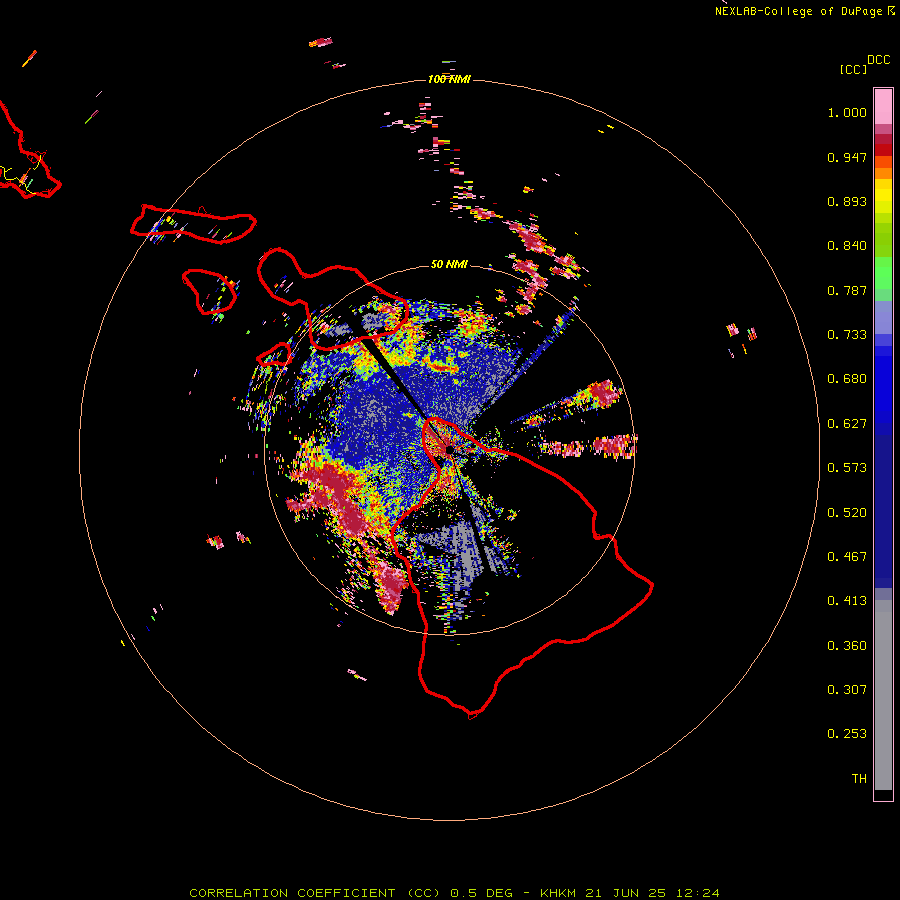Screen dimensions: 900x900
Task: Click the bright green segment of the color bar
Action: click(883, 273)
